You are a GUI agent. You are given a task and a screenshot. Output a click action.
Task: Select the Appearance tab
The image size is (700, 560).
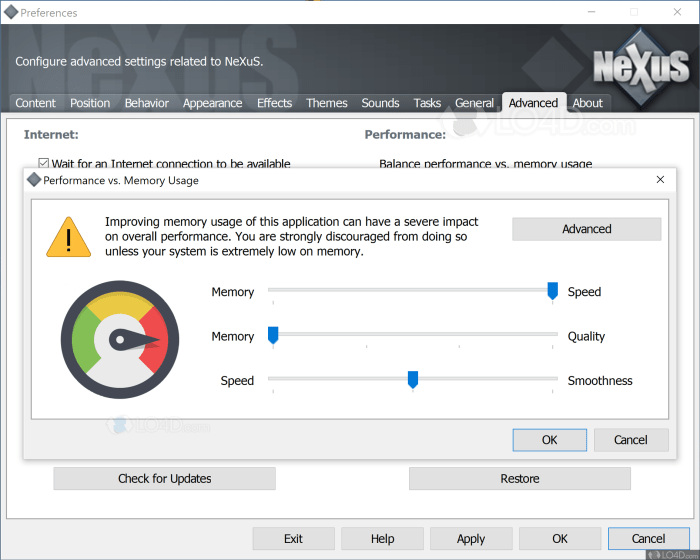tap(212, 103)
